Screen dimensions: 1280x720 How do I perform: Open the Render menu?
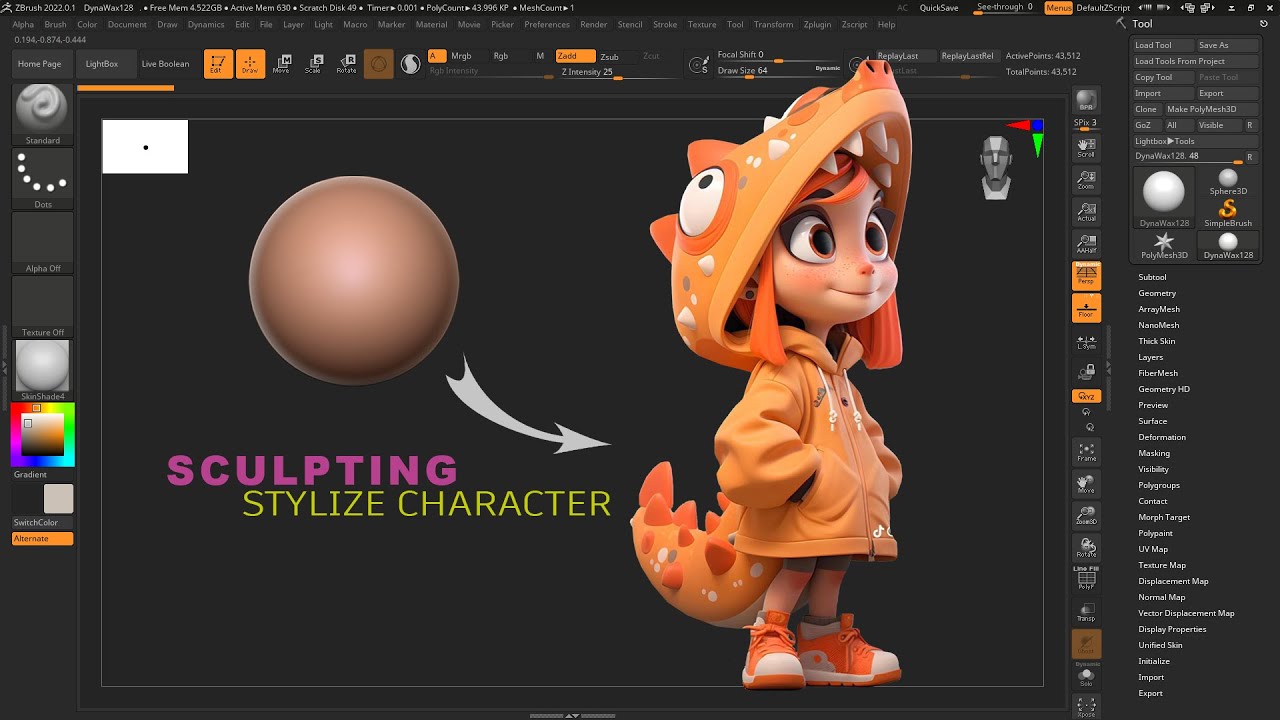(x=594, y=24)
